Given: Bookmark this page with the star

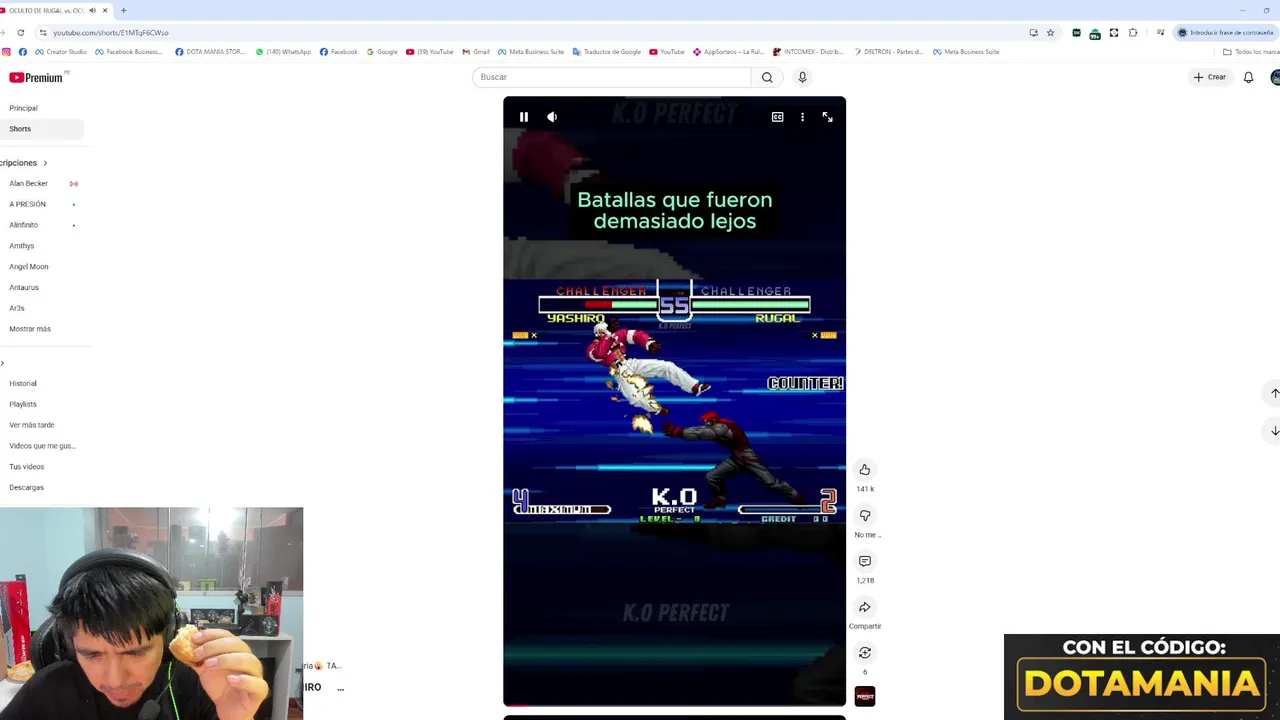Looking at the screenshot, I should coord(1050,32).
